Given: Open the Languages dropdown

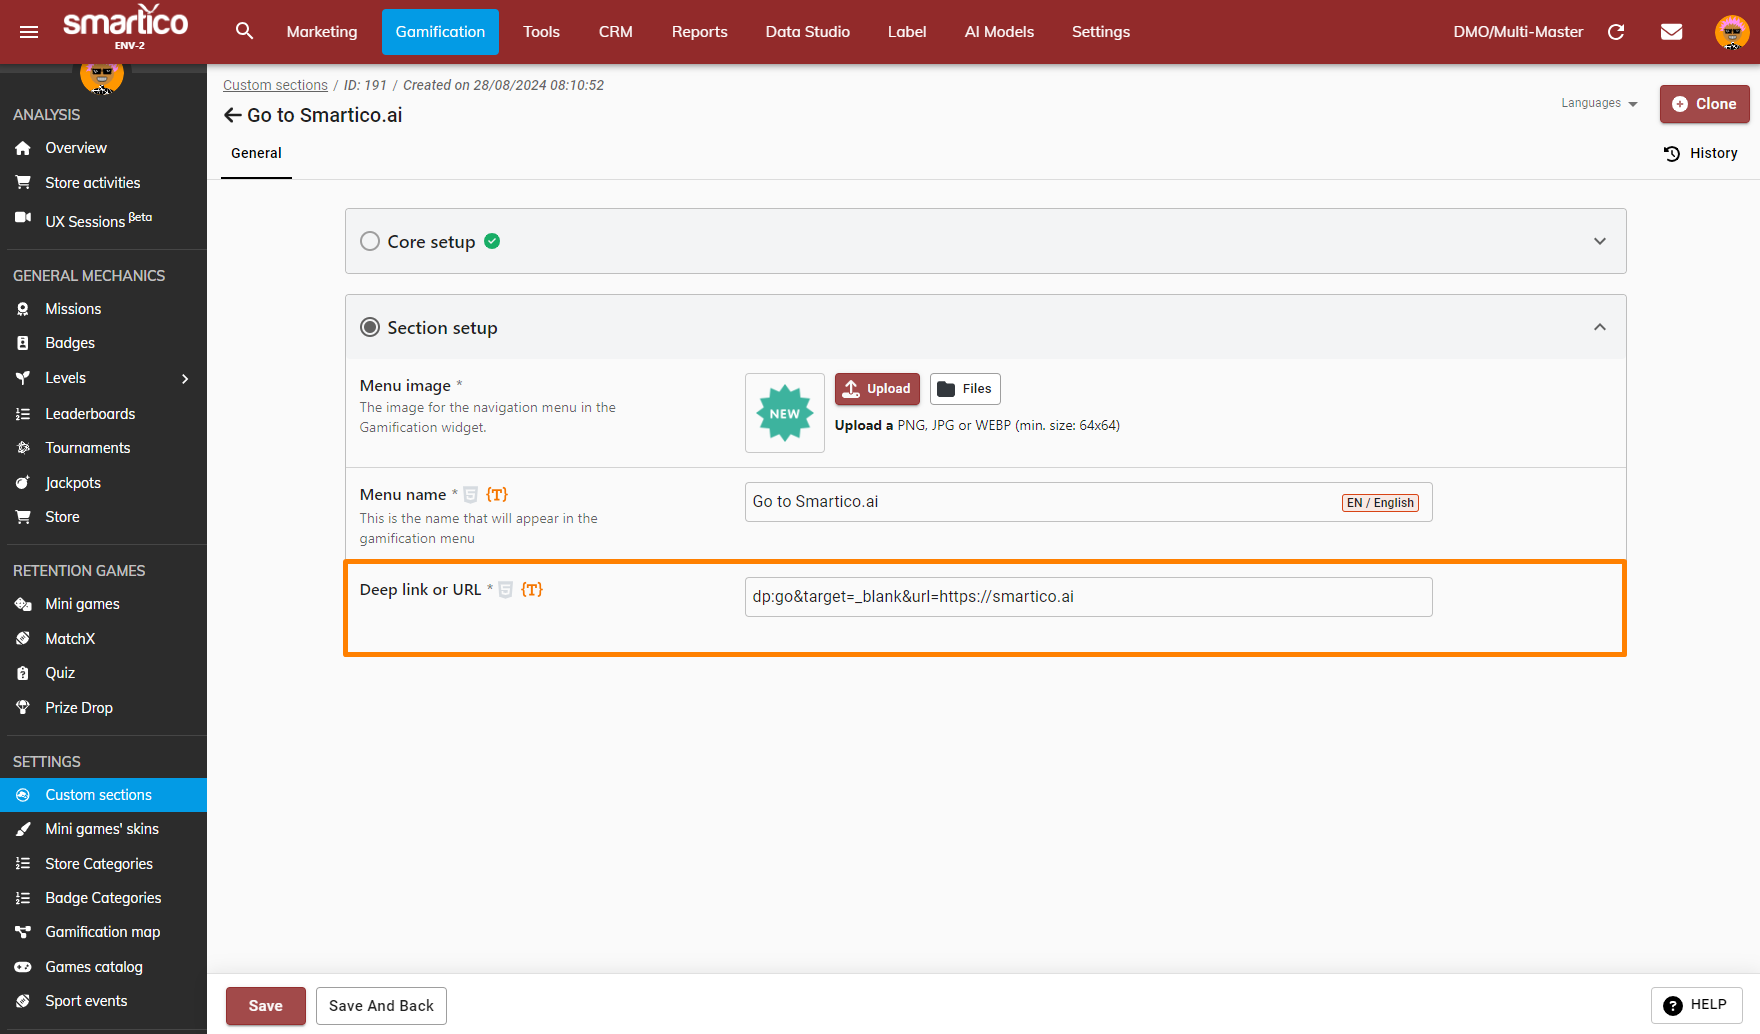Looking at the screenshot, I should 1599,103.
